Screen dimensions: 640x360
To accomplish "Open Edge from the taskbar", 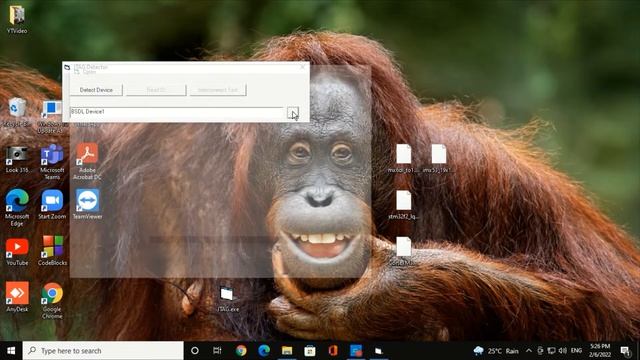I will click(x=264, y=351).
